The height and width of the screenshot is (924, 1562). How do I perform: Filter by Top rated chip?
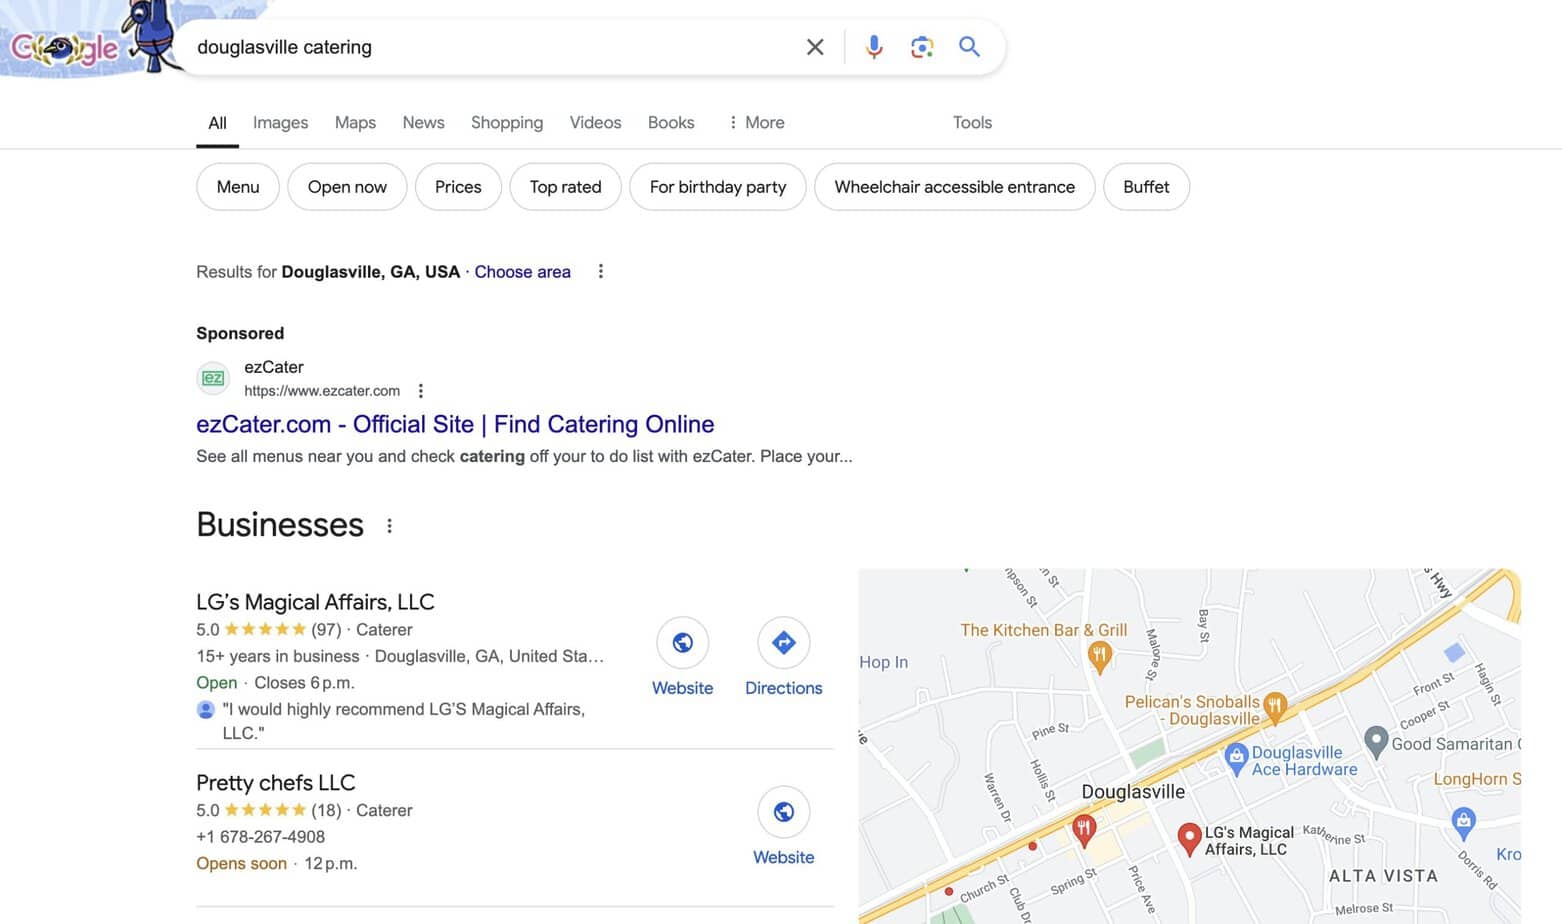coord(565,187)
